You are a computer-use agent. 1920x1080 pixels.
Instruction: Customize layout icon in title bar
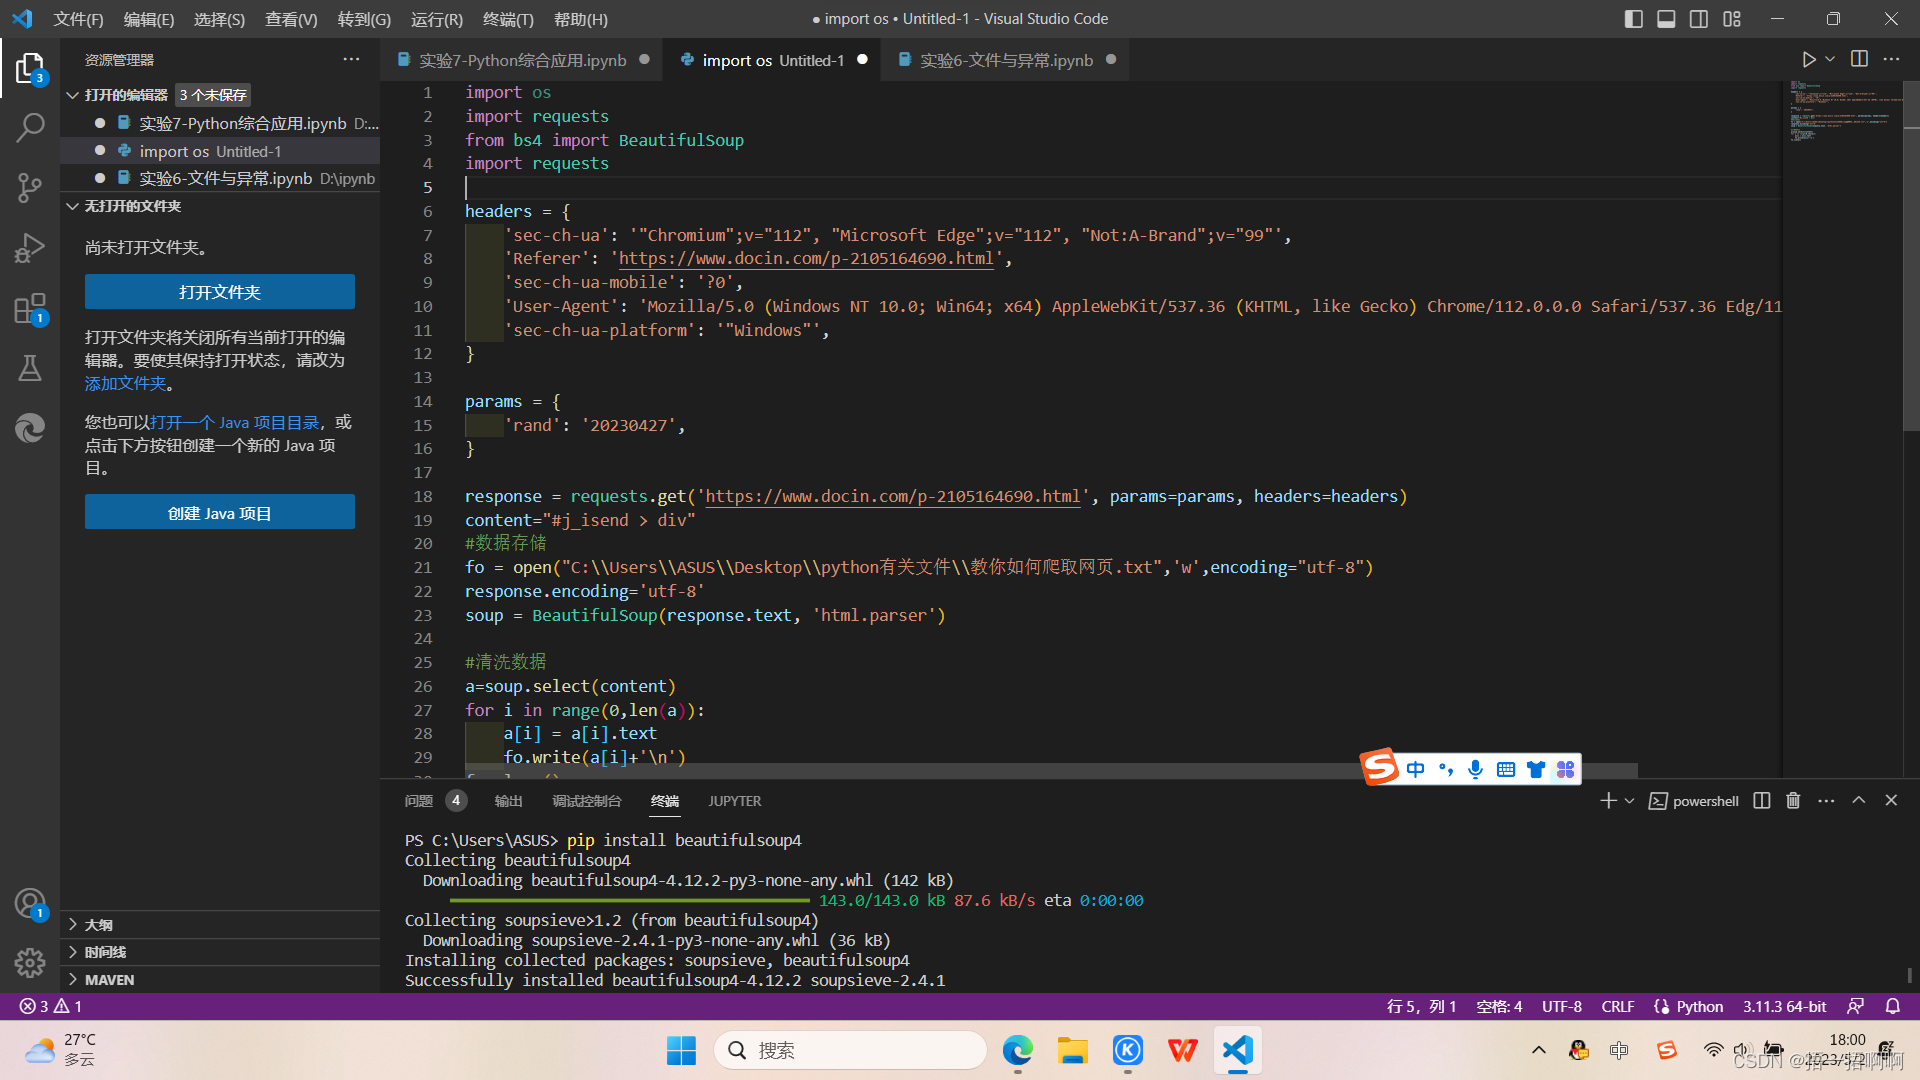click(x=1732, y=19)
